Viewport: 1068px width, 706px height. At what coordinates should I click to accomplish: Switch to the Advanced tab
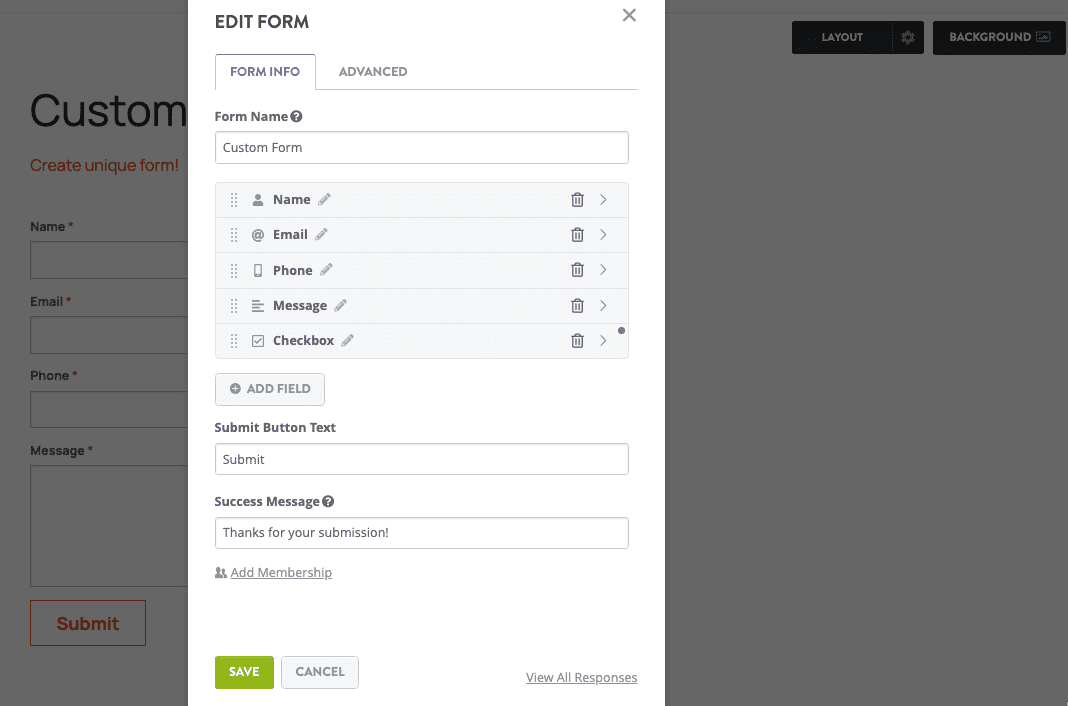tap(373, 72)
